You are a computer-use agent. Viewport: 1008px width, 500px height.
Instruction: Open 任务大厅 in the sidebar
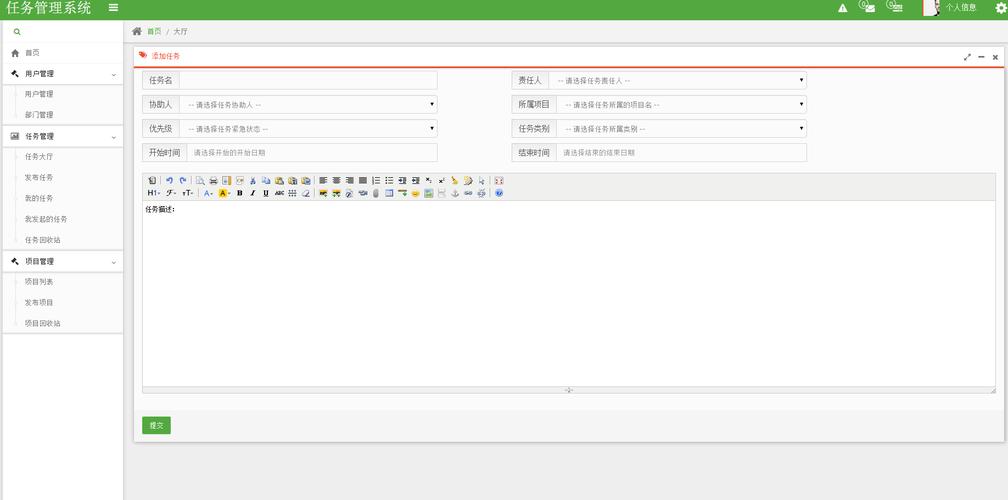tap(39, 157)
